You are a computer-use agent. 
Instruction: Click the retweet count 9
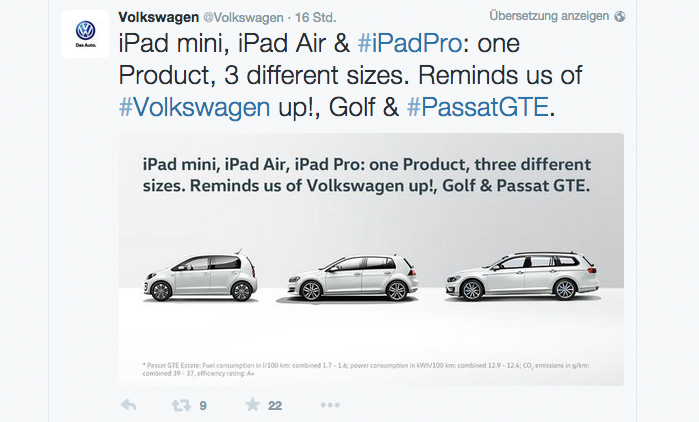(203, 406)
